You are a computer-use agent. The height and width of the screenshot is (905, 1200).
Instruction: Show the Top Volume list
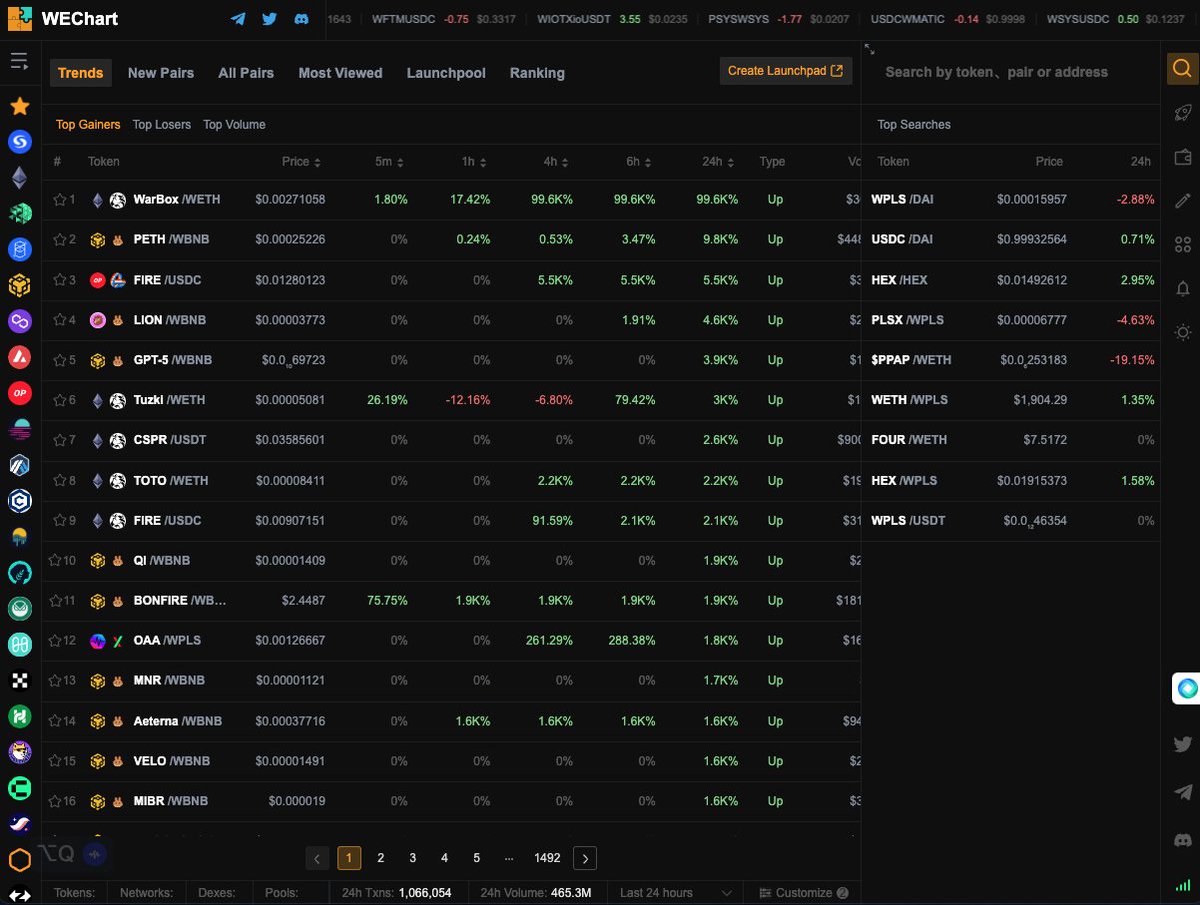[234, 125]
